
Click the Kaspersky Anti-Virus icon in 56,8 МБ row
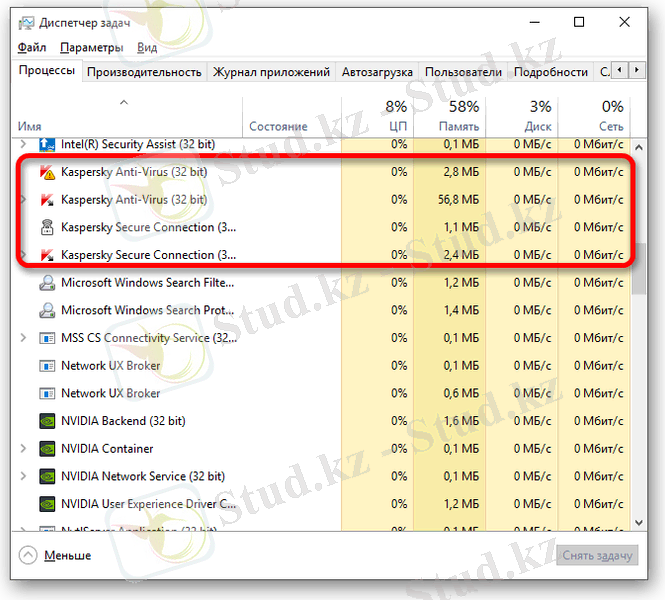pyautogui.click(x=47, y=200)
